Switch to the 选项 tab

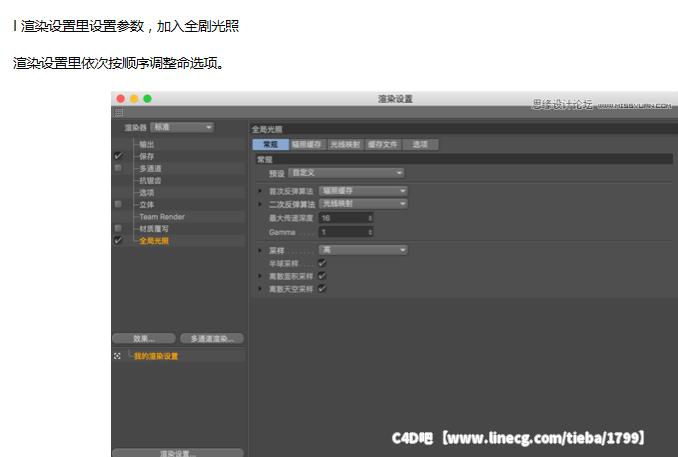(420, 144)
